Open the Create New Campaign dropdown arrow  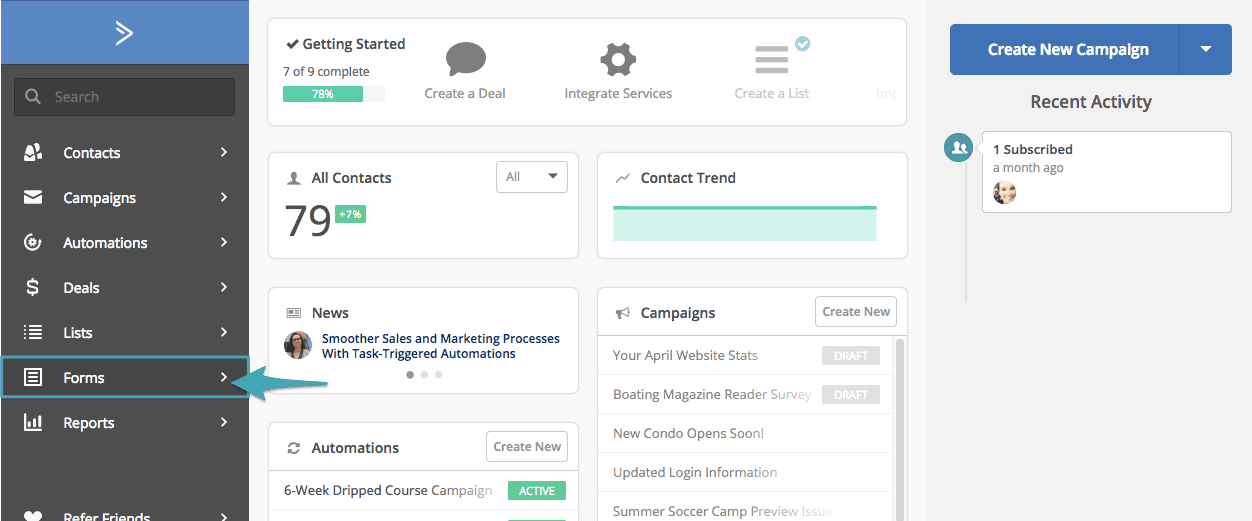click(1205, 50)
